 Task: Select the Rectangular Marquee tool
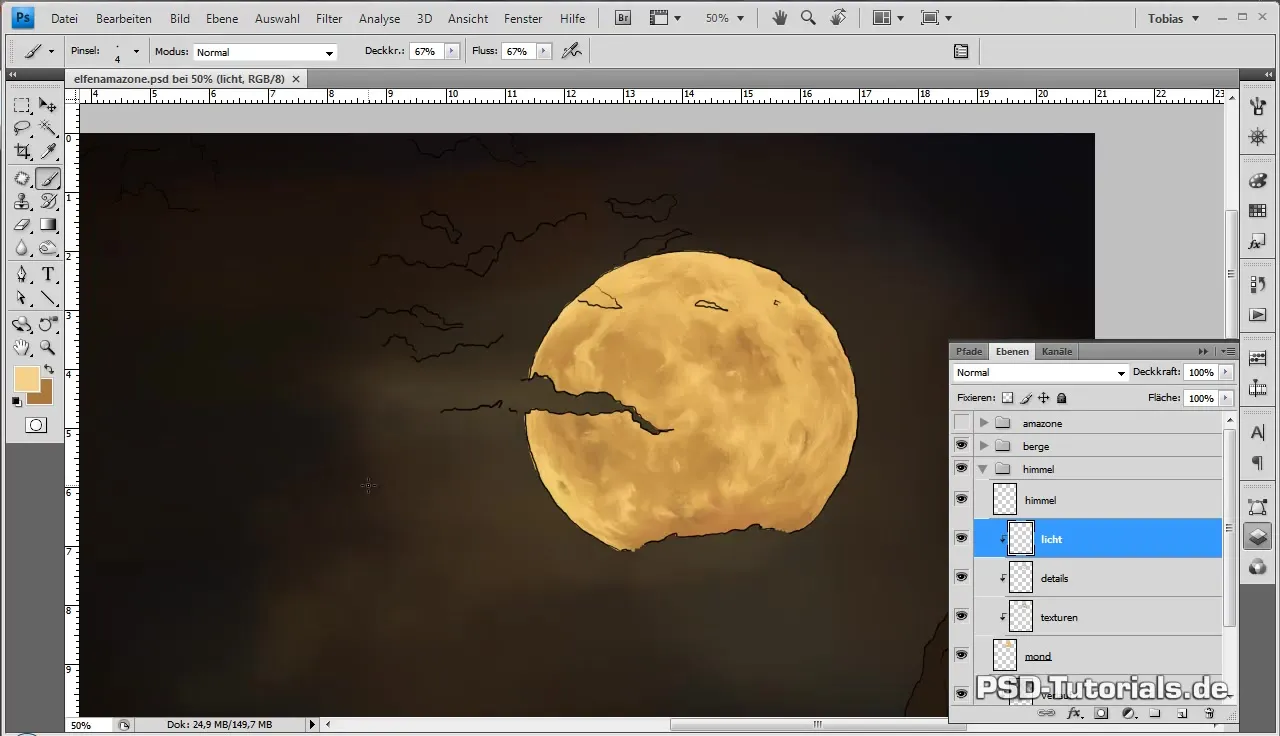coord(22,105)
